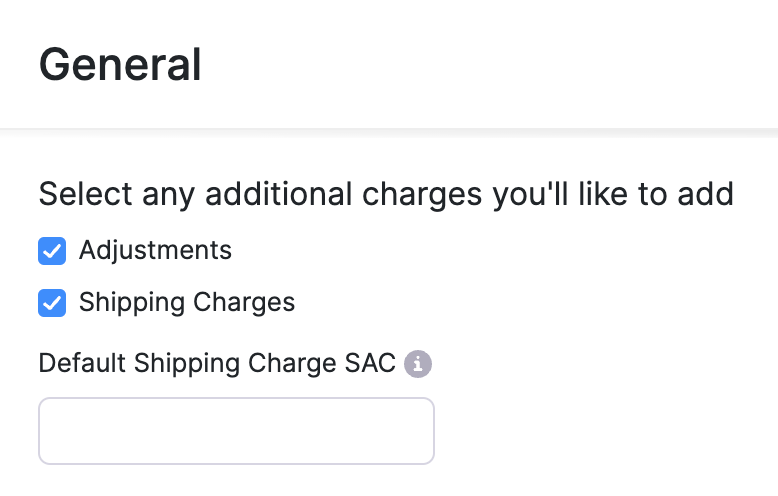Show the SAC help tooltip icon
Viewport: 778px width, 496px height.
[x=418, y=363]
